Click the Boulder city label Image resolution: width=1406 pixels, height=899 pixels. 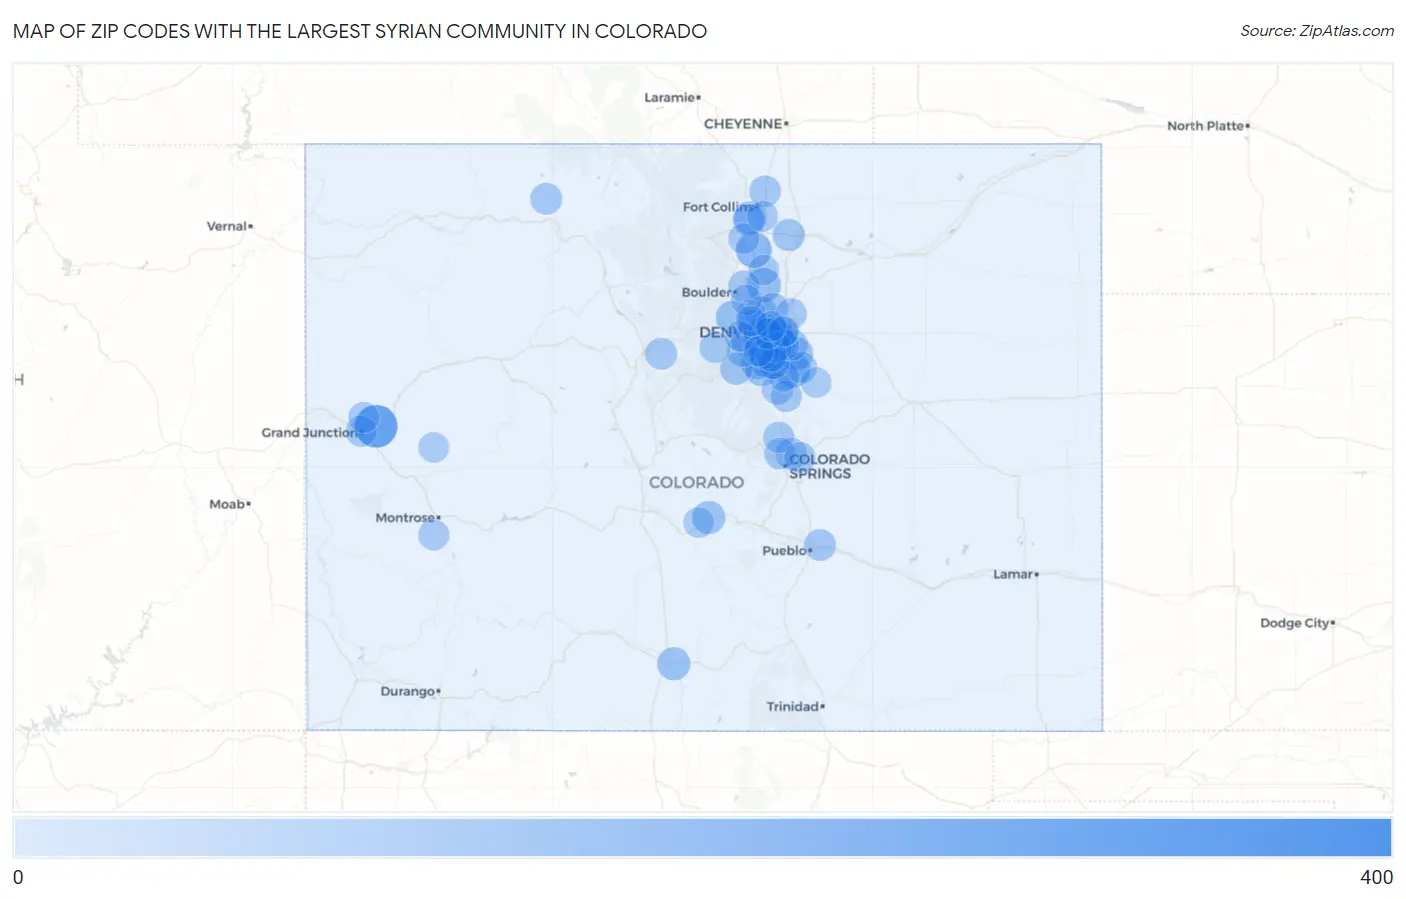(707, 292)
